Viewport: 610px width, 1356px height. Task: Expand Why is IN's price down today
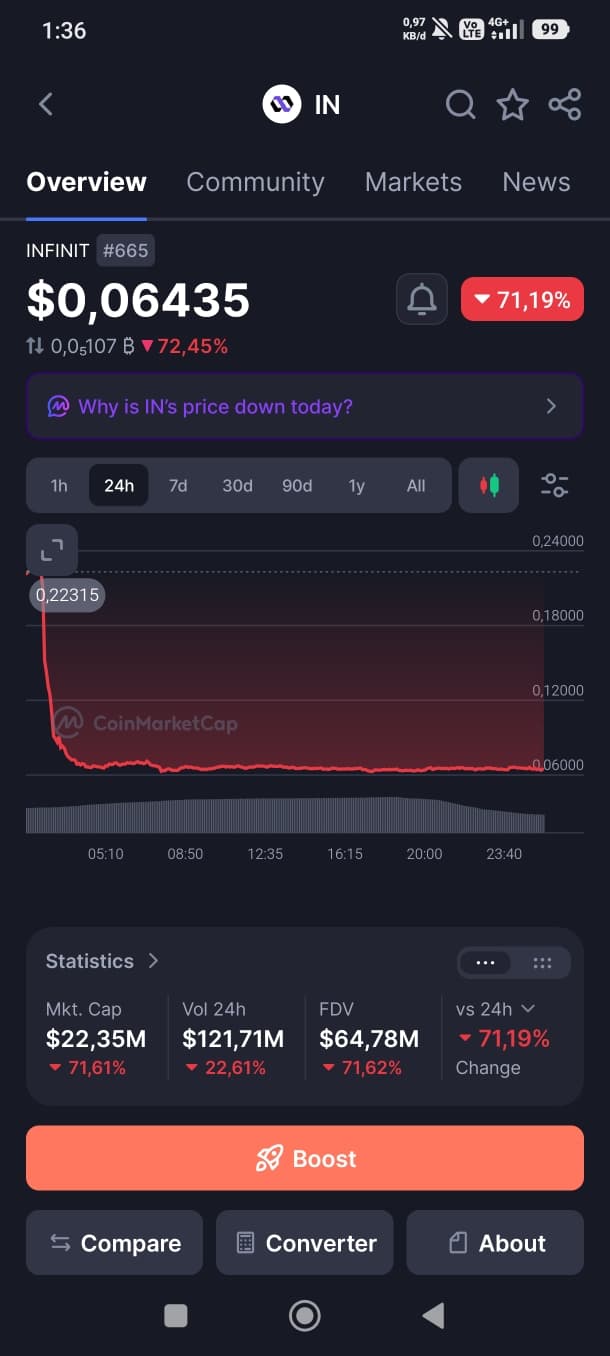point(305,407)
